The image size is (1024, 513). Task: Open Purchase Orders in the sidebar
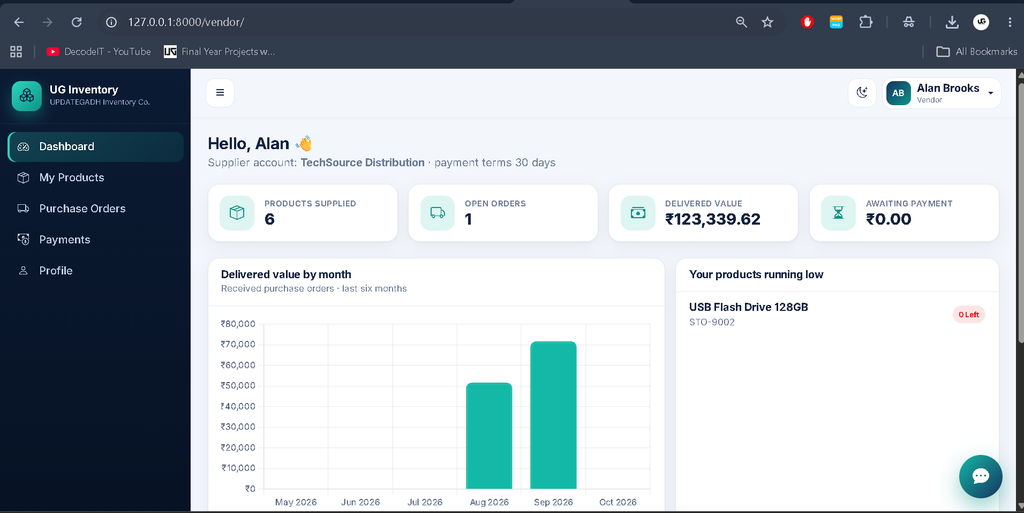(x=96, y=209)
